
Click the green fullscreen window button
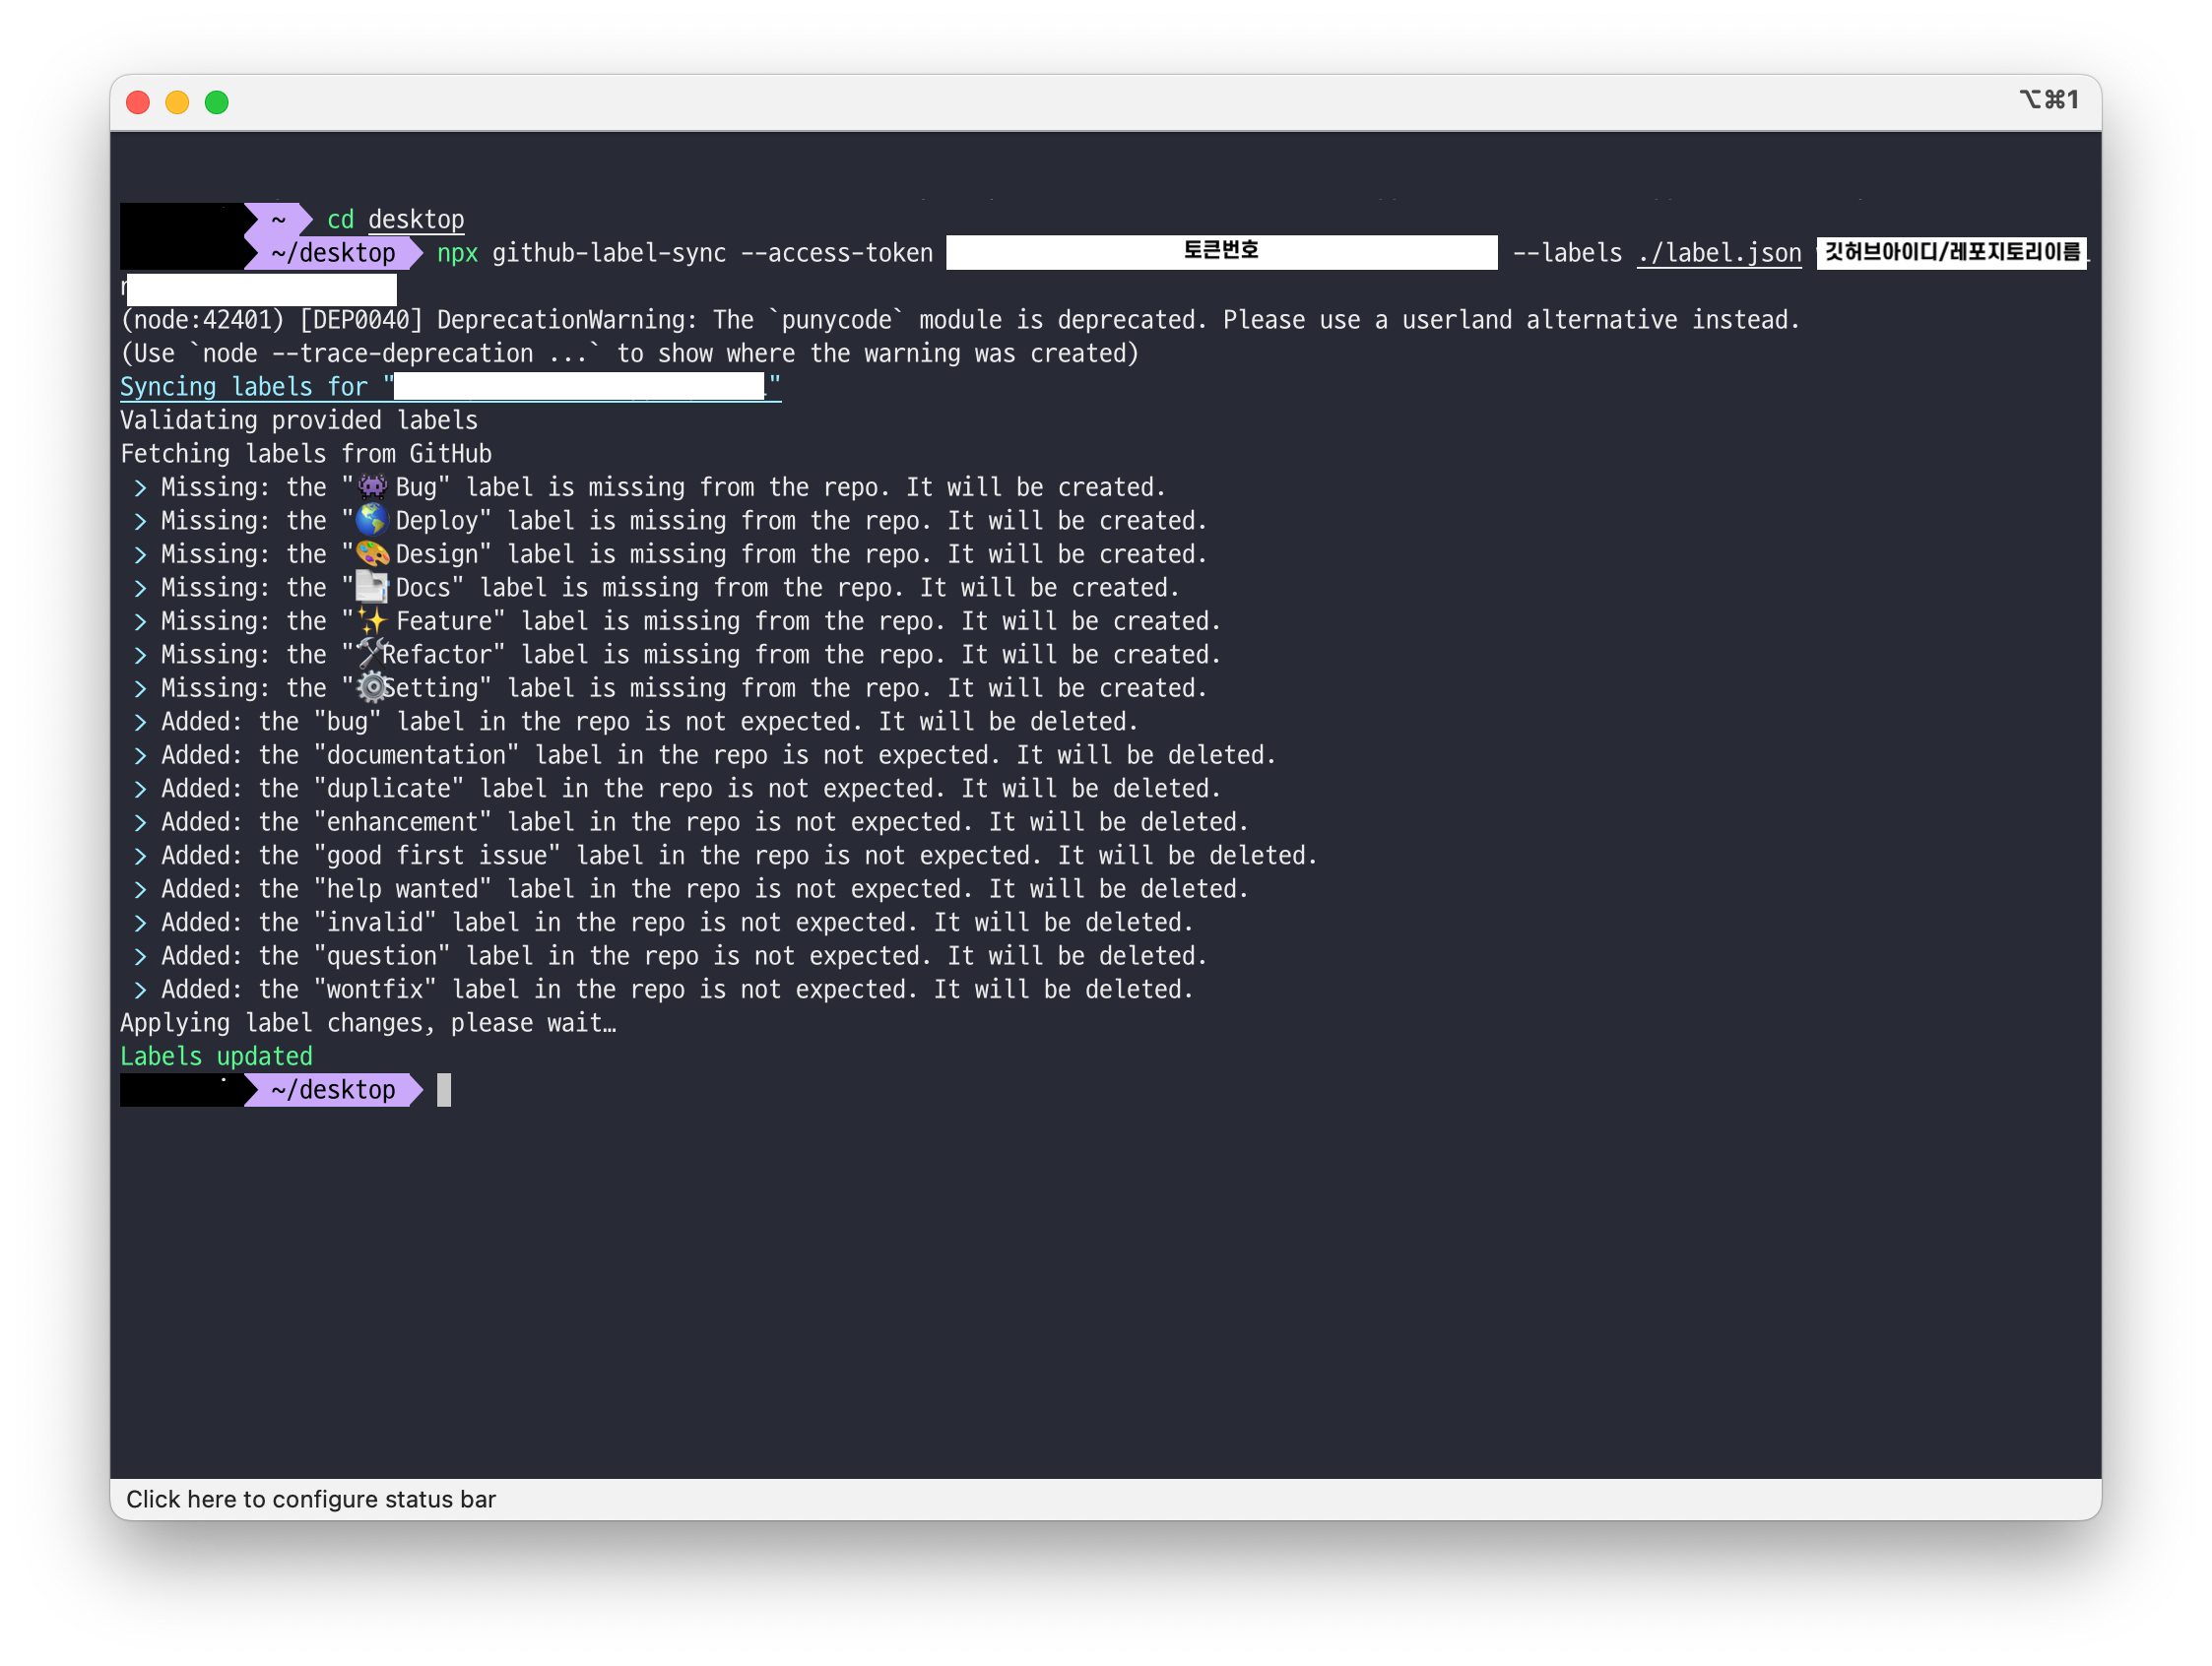(x=216, y=103)
